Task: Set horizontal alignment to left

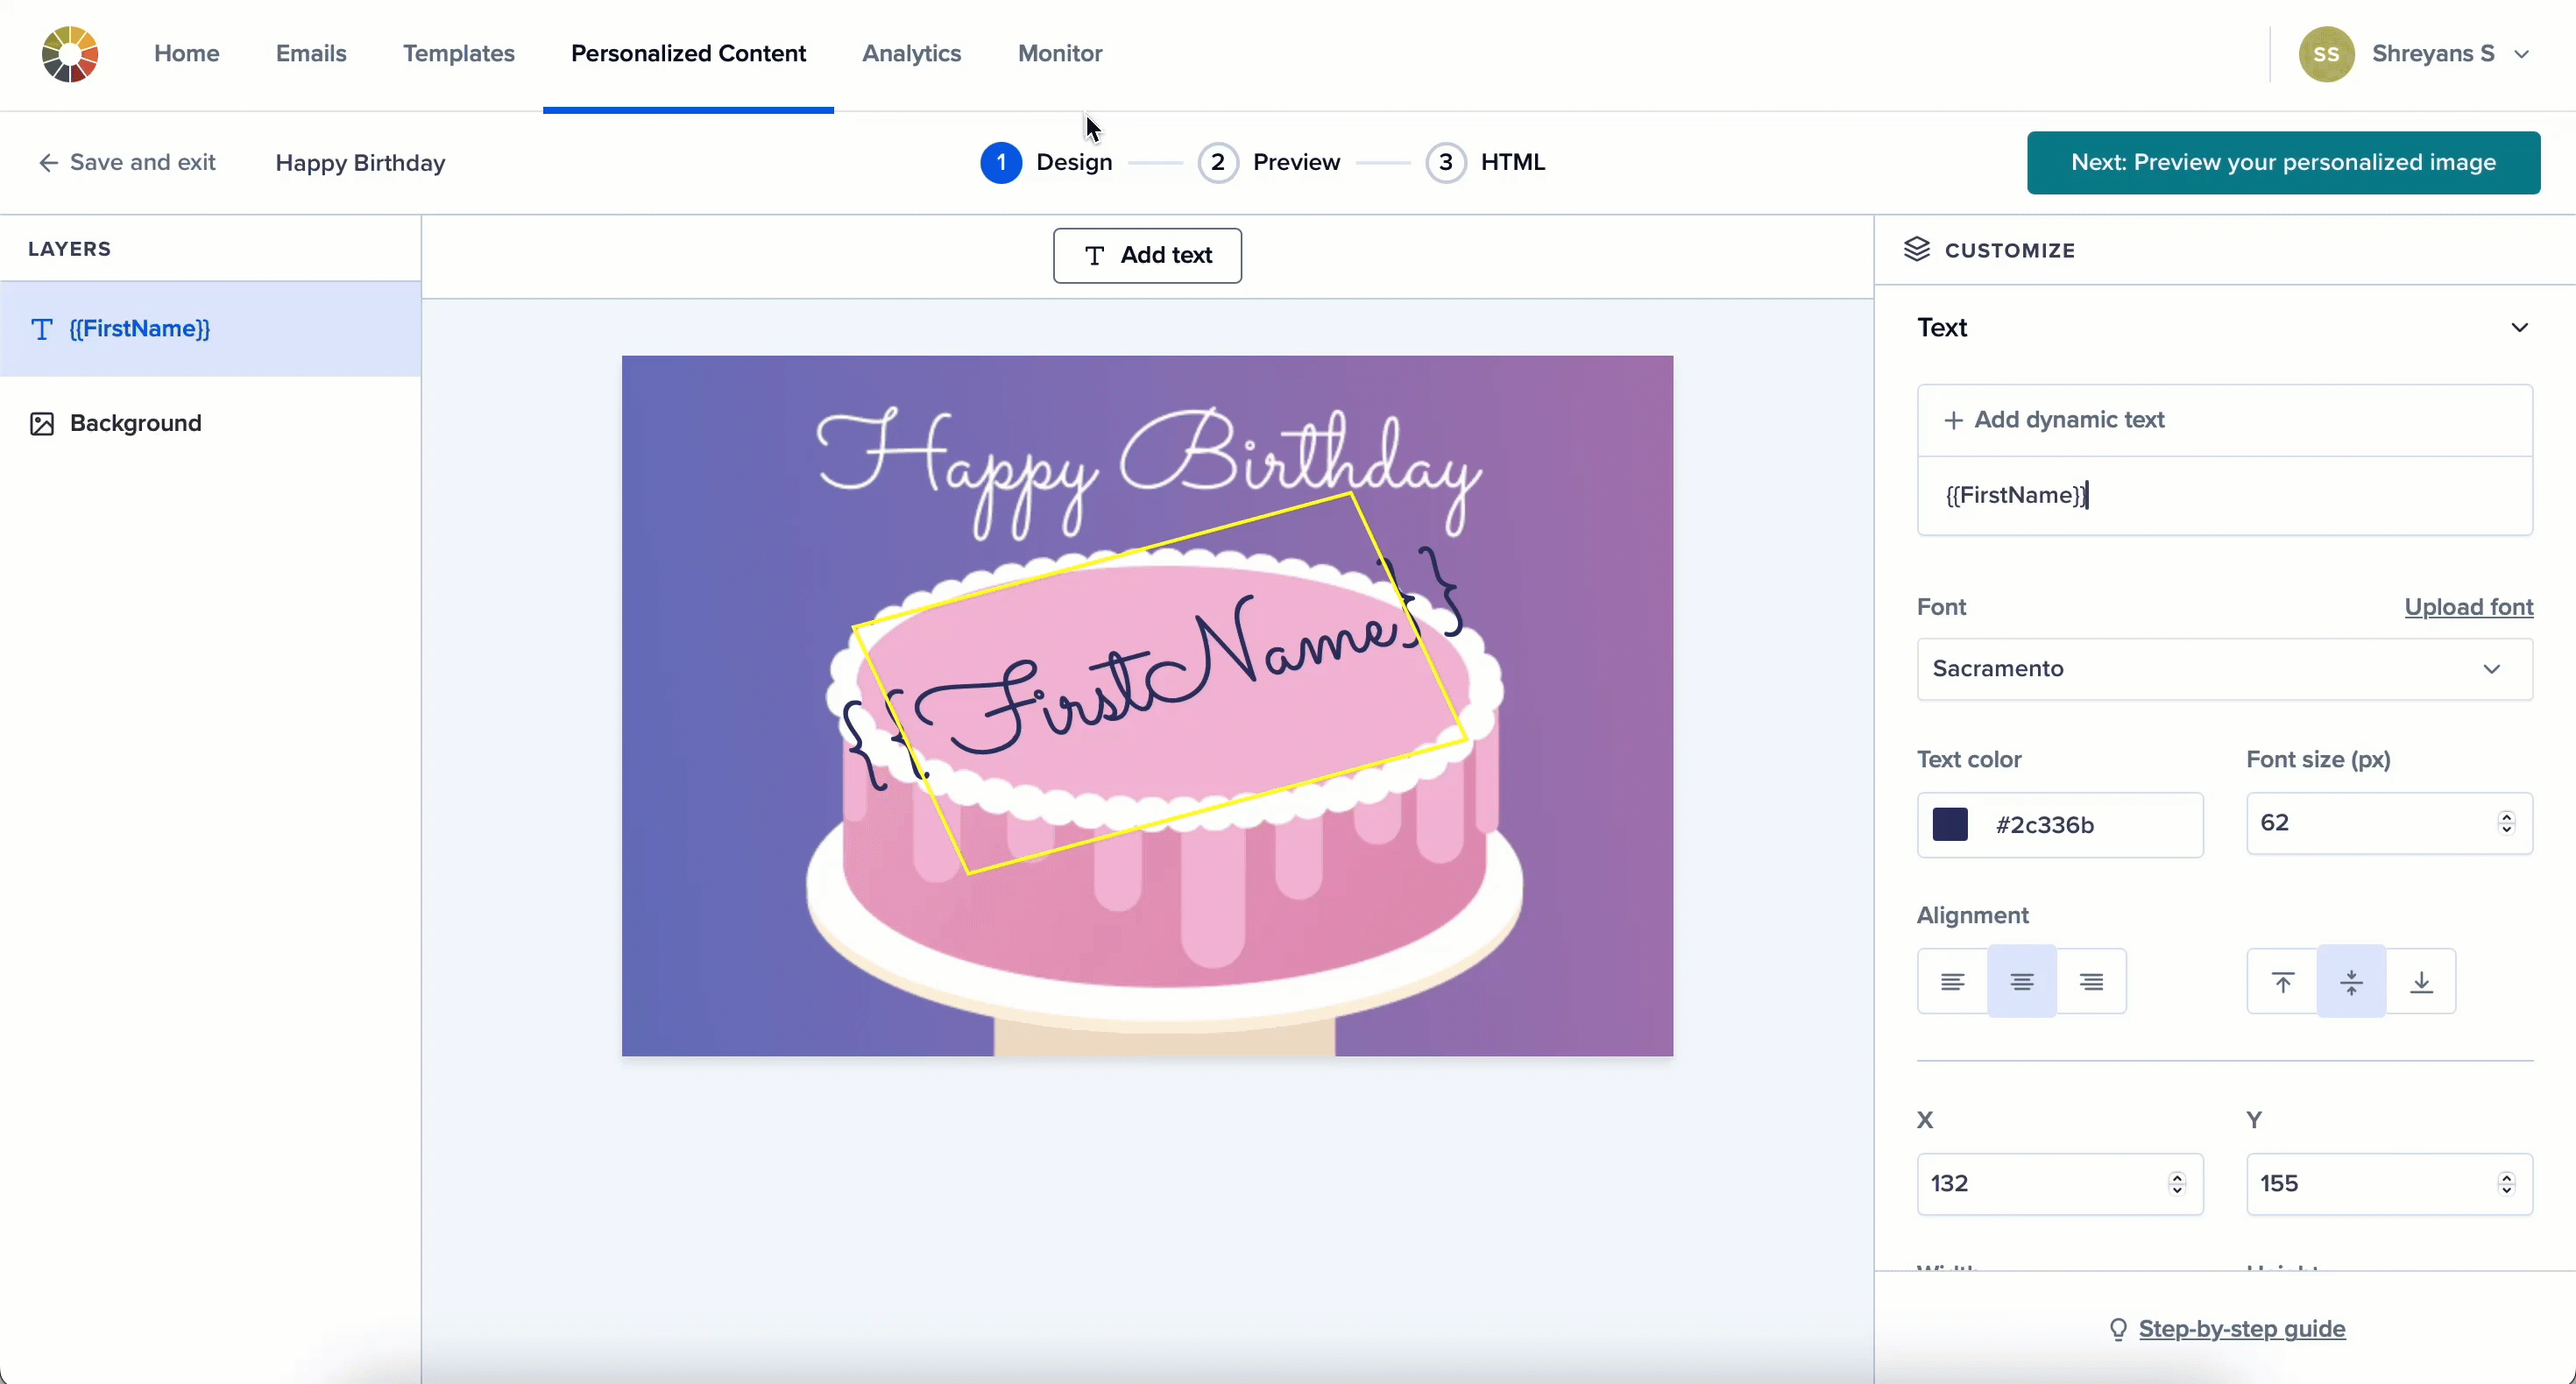Action: pos(1952,982)
